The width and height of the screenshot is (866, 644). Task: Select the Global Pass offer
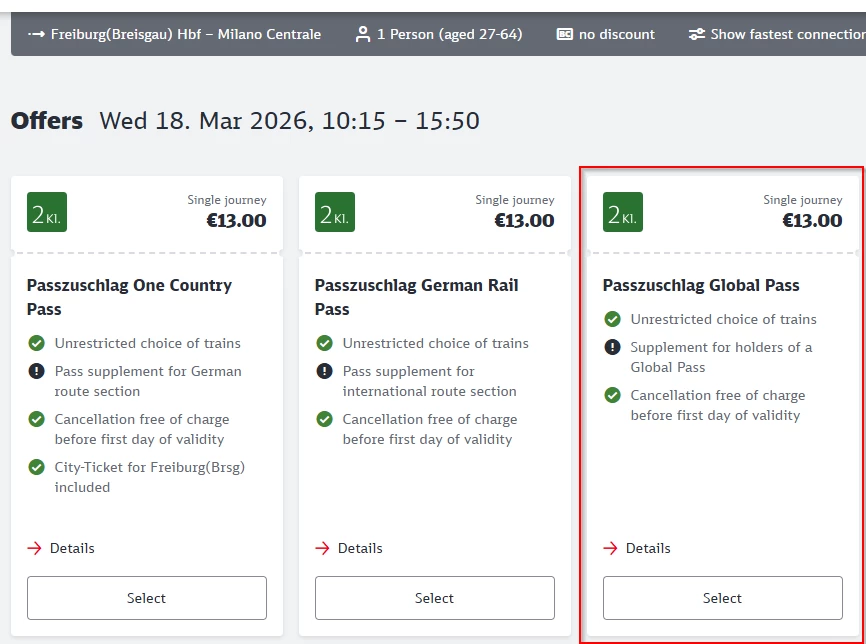(723, 598)
